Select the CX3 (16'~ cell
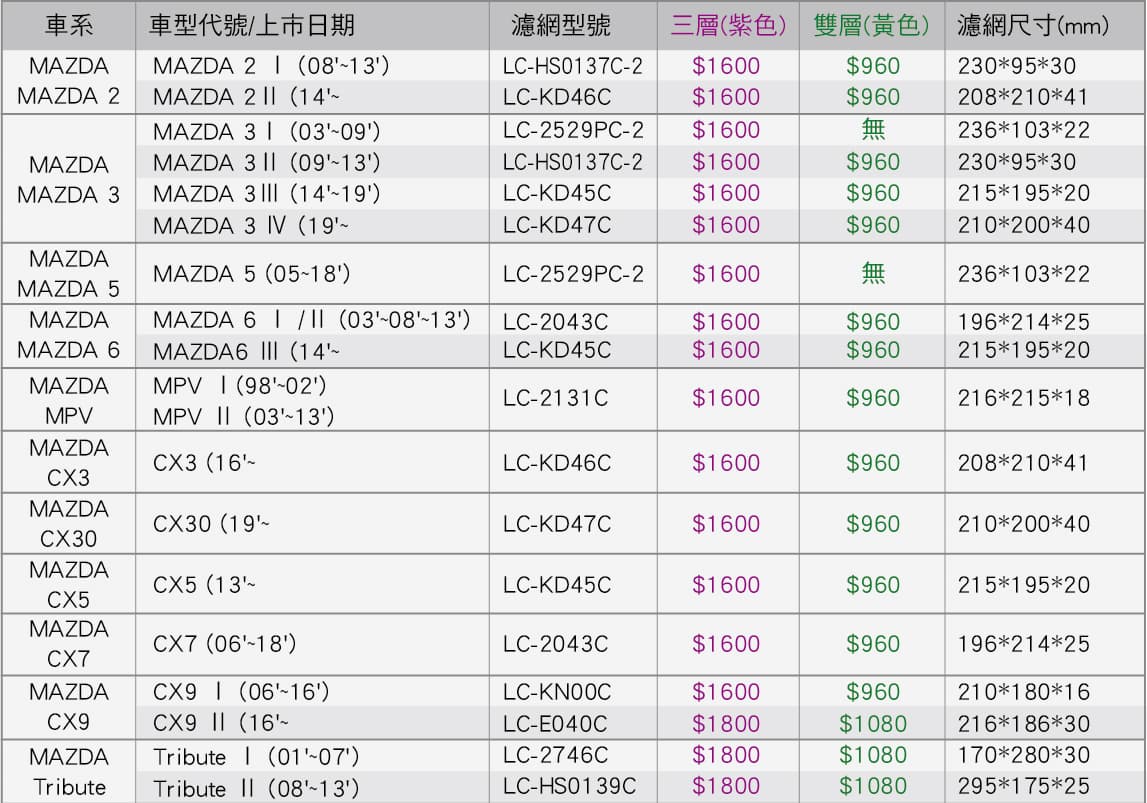The height and width of the screenshot is (803, 1147). 204,463
